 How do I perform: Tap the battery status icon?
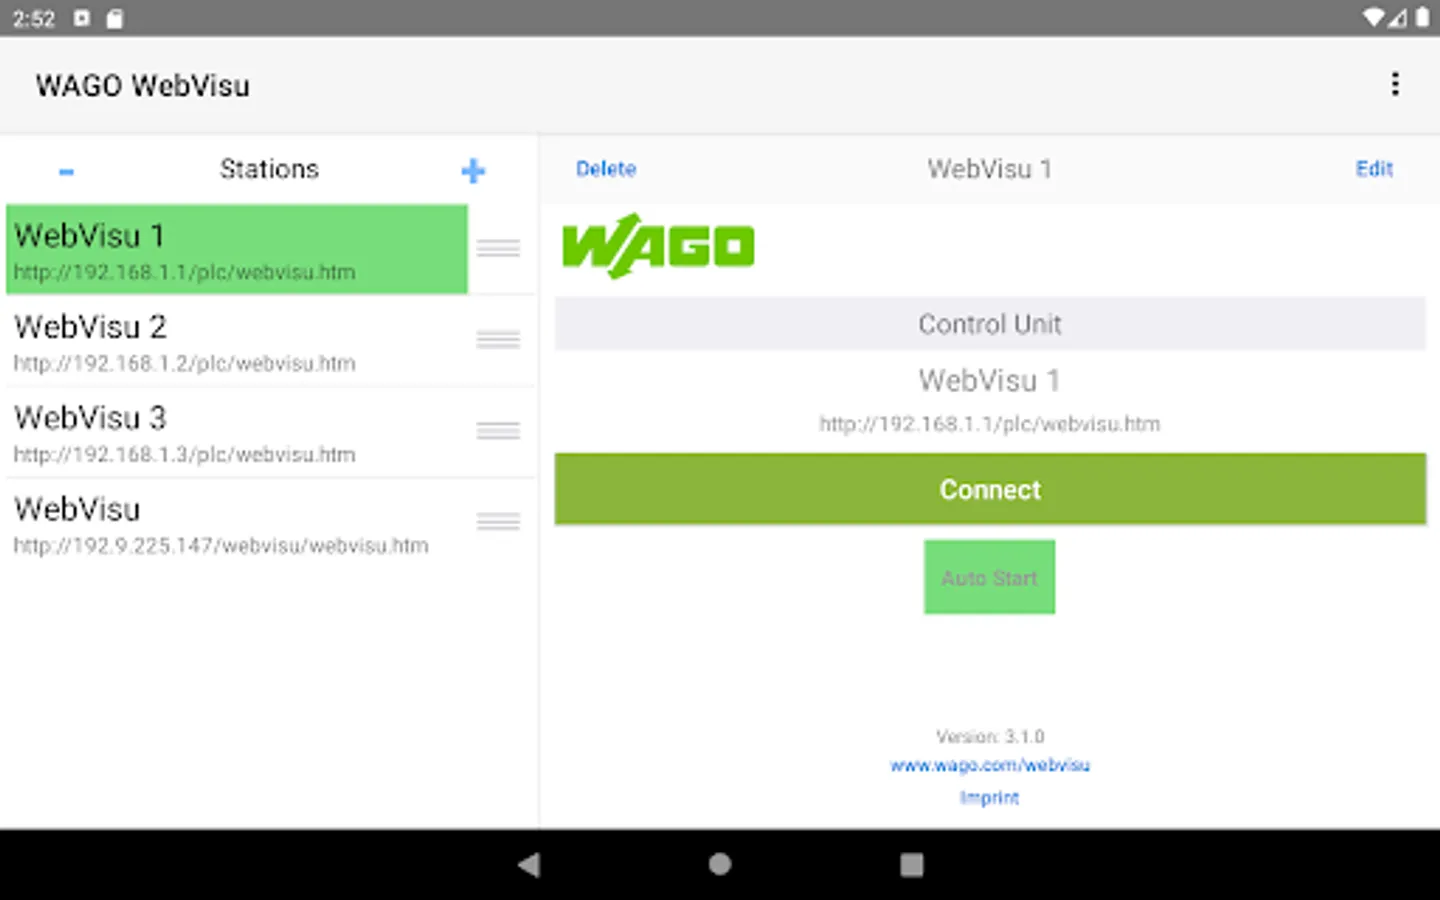[x=1422, y=18]
